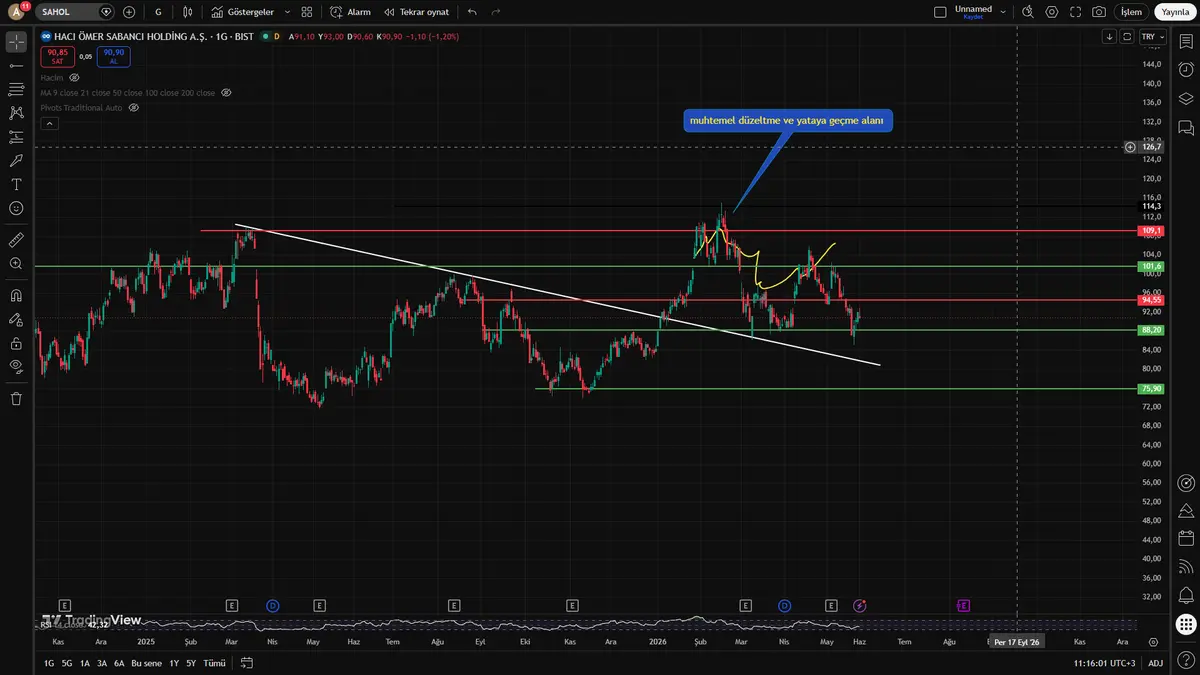Add a symbol to compare with plus icon
1200x675 pixels.
pyautogui.click(x=129, y=12)
